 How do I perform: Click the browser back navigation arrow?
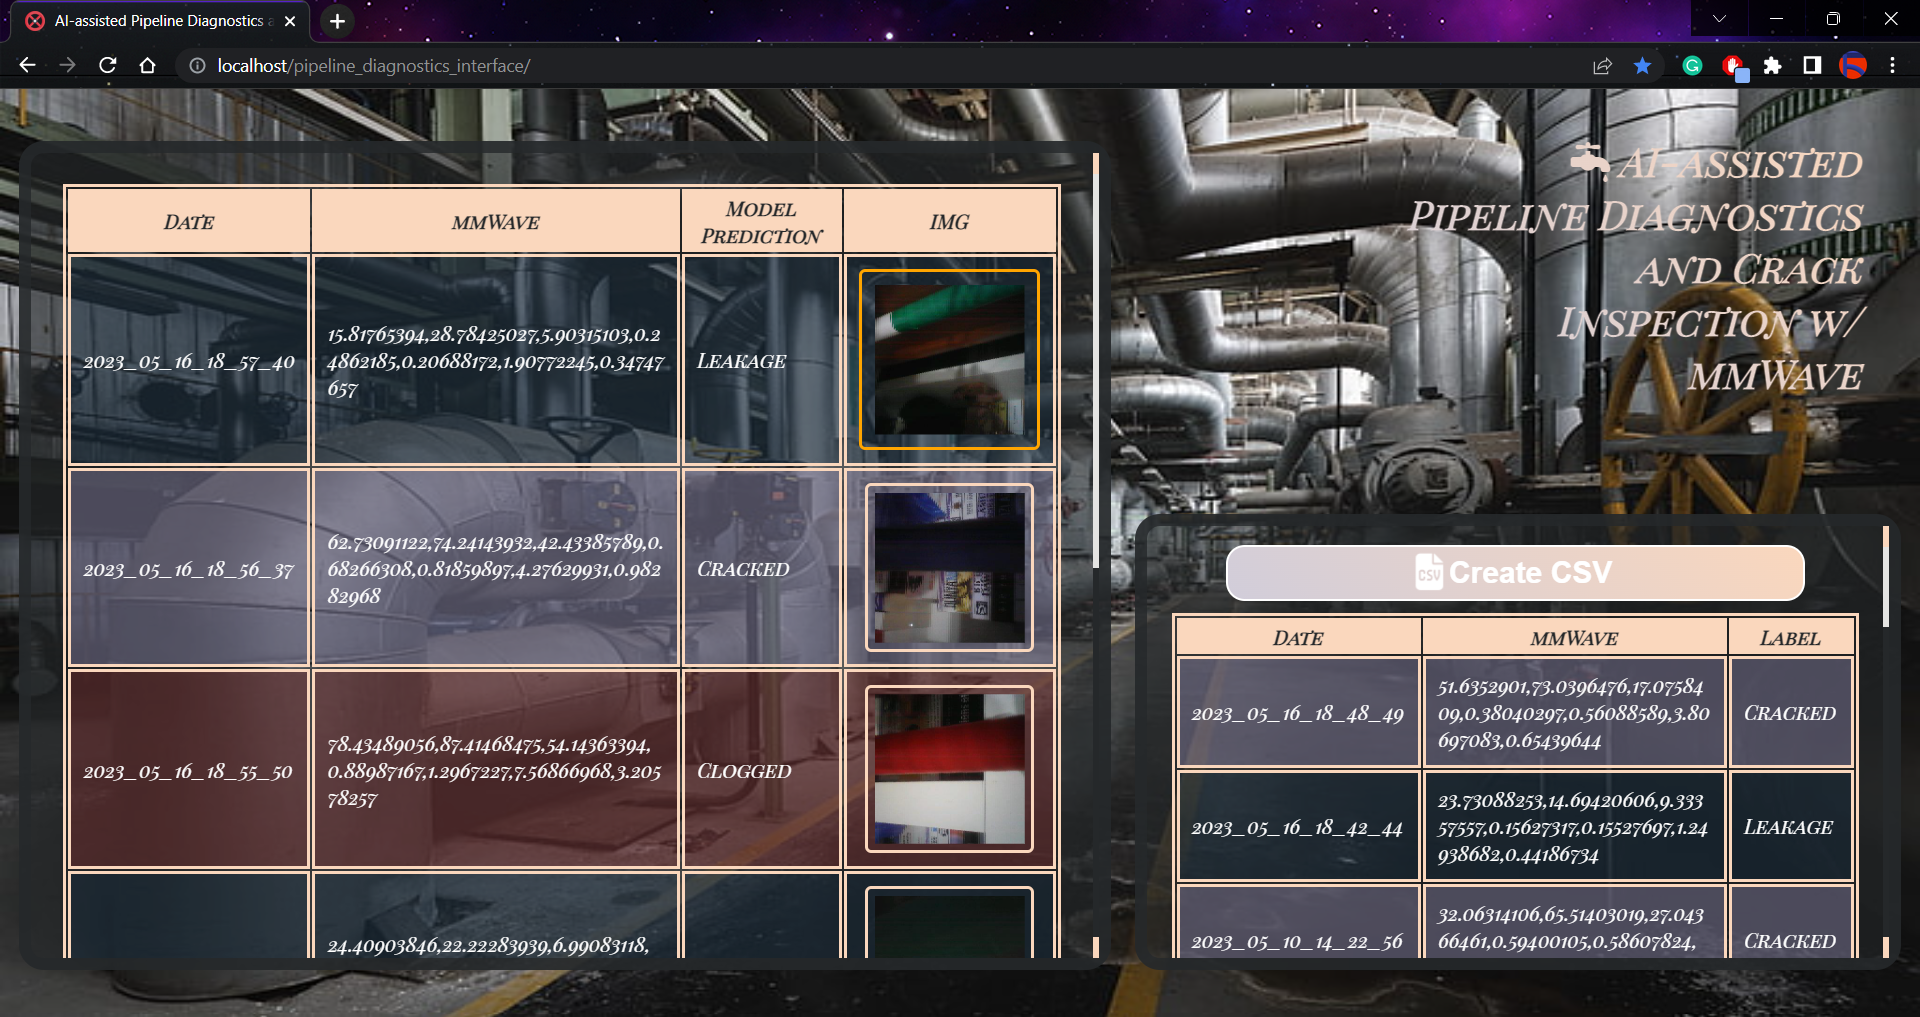coord(27,65)
